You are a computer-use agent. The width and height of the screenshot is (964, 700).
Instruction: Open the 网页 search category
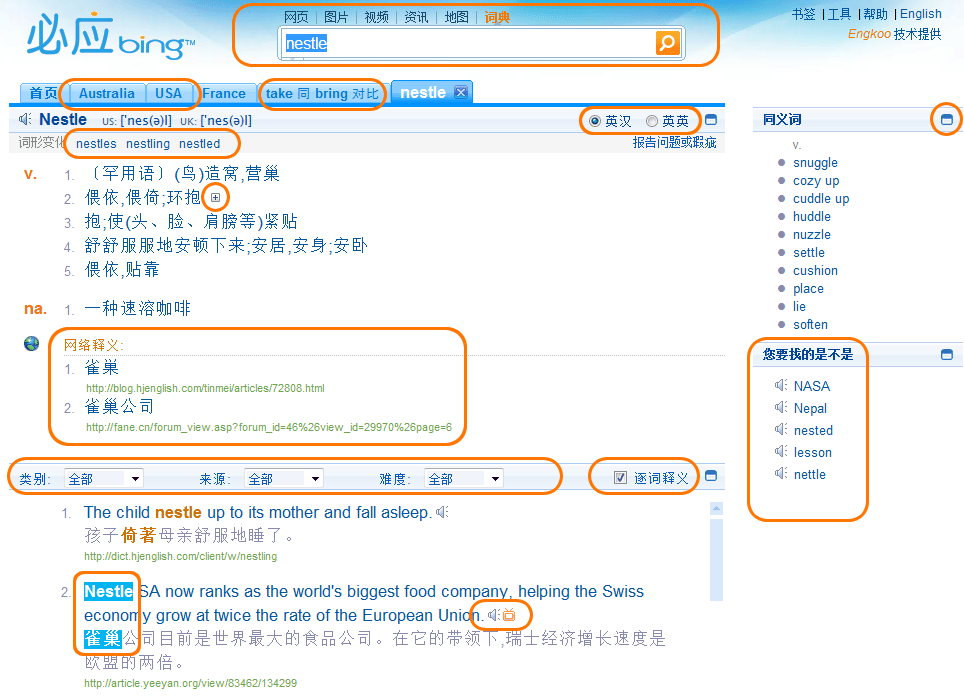296,17
